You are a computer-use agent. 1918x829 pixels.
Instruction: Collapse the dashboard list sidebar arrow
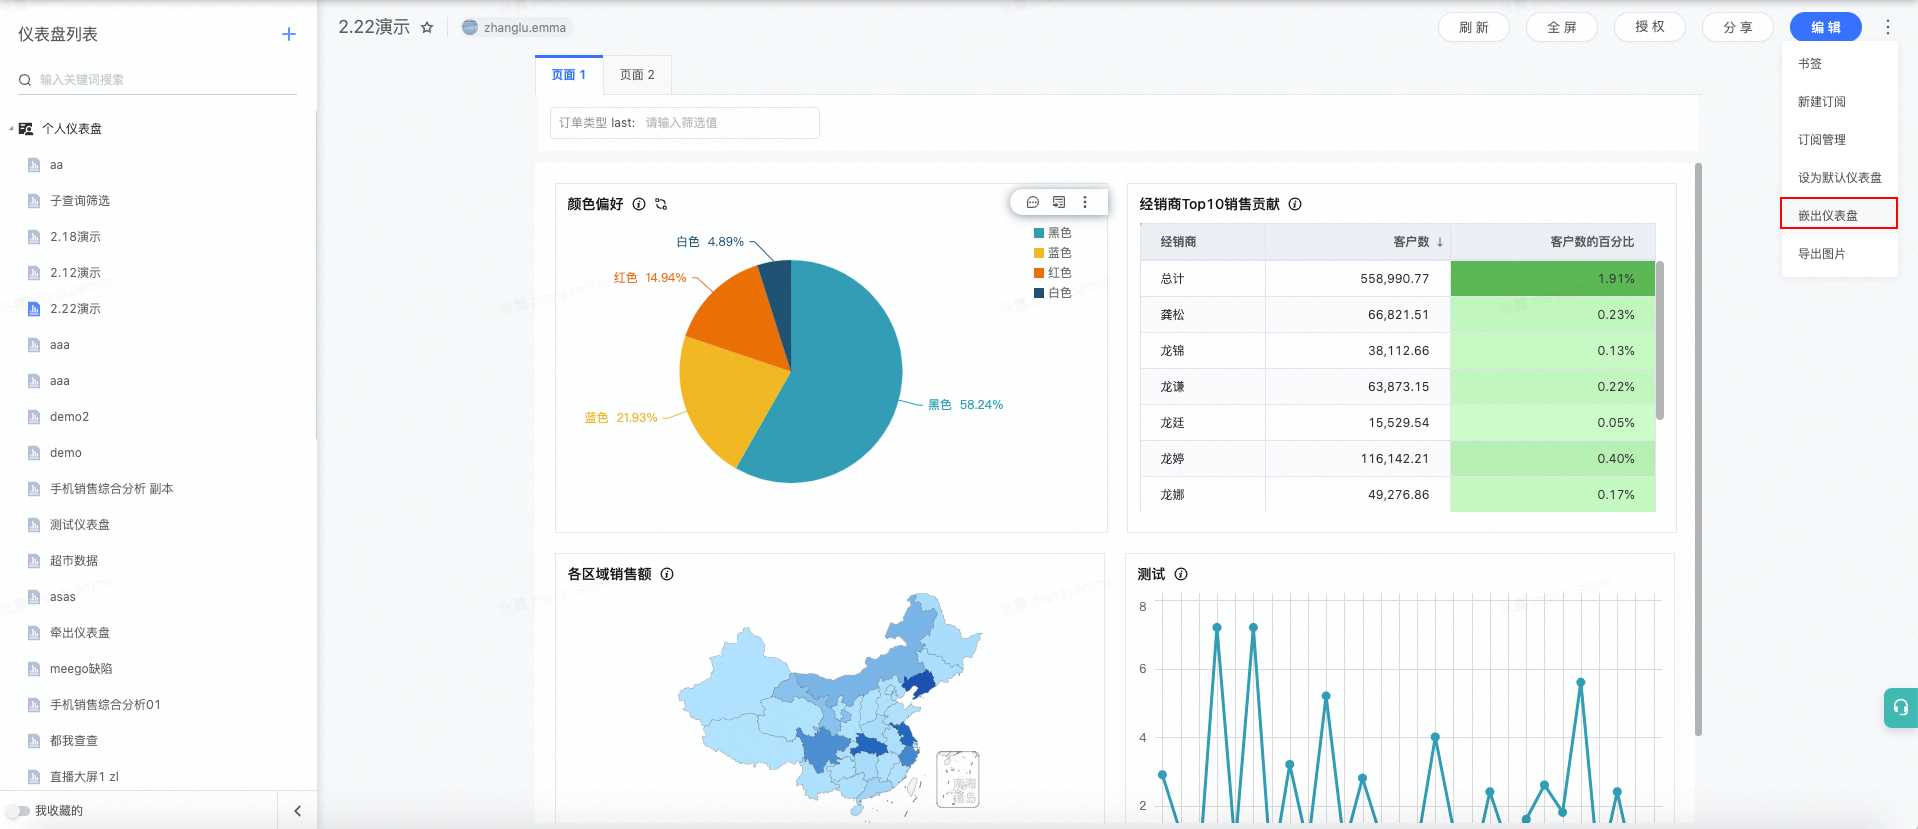[x=297, y=811]
